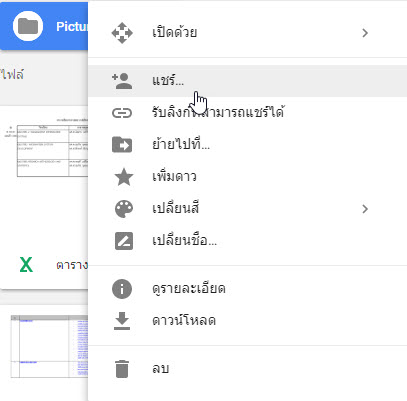Screen dimensions: 407x401
Task: Click the download arrow icon
Action: (x=122, y=321)
